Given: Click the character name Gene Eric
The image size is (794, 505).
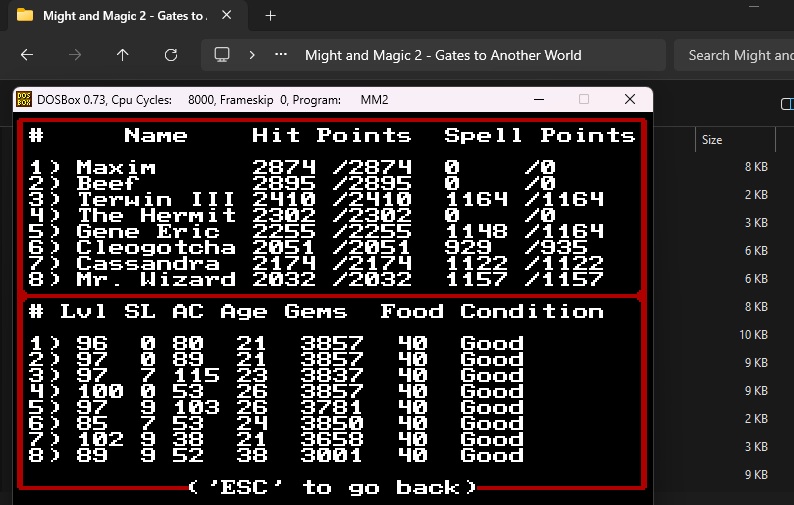Looking at the screenshot, I should click(148, 231).
